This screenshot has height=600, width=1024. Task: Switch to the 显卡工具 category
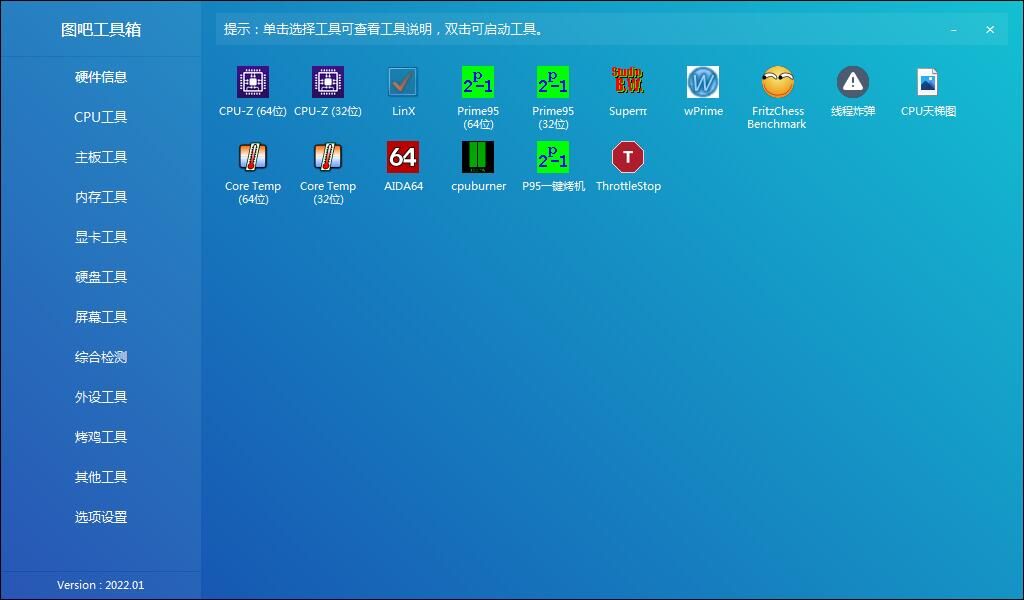point(101,237)
